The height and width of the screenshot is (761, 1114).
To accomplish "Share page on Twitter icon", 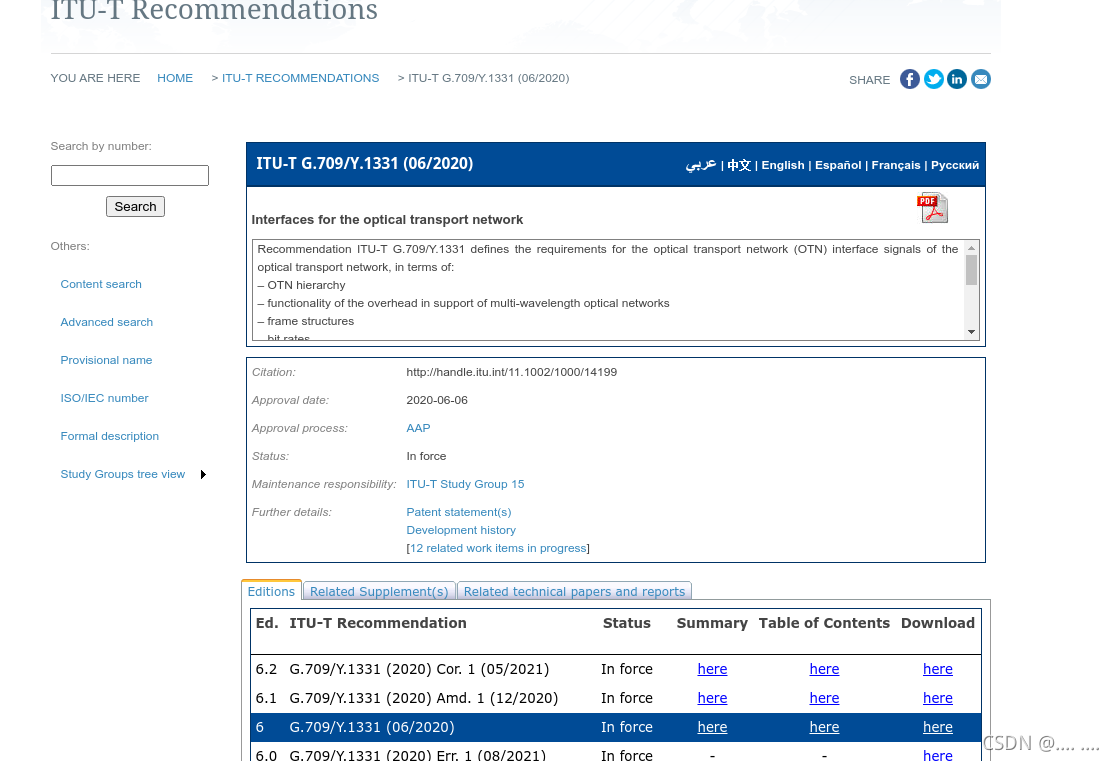I will coord(934,79).
